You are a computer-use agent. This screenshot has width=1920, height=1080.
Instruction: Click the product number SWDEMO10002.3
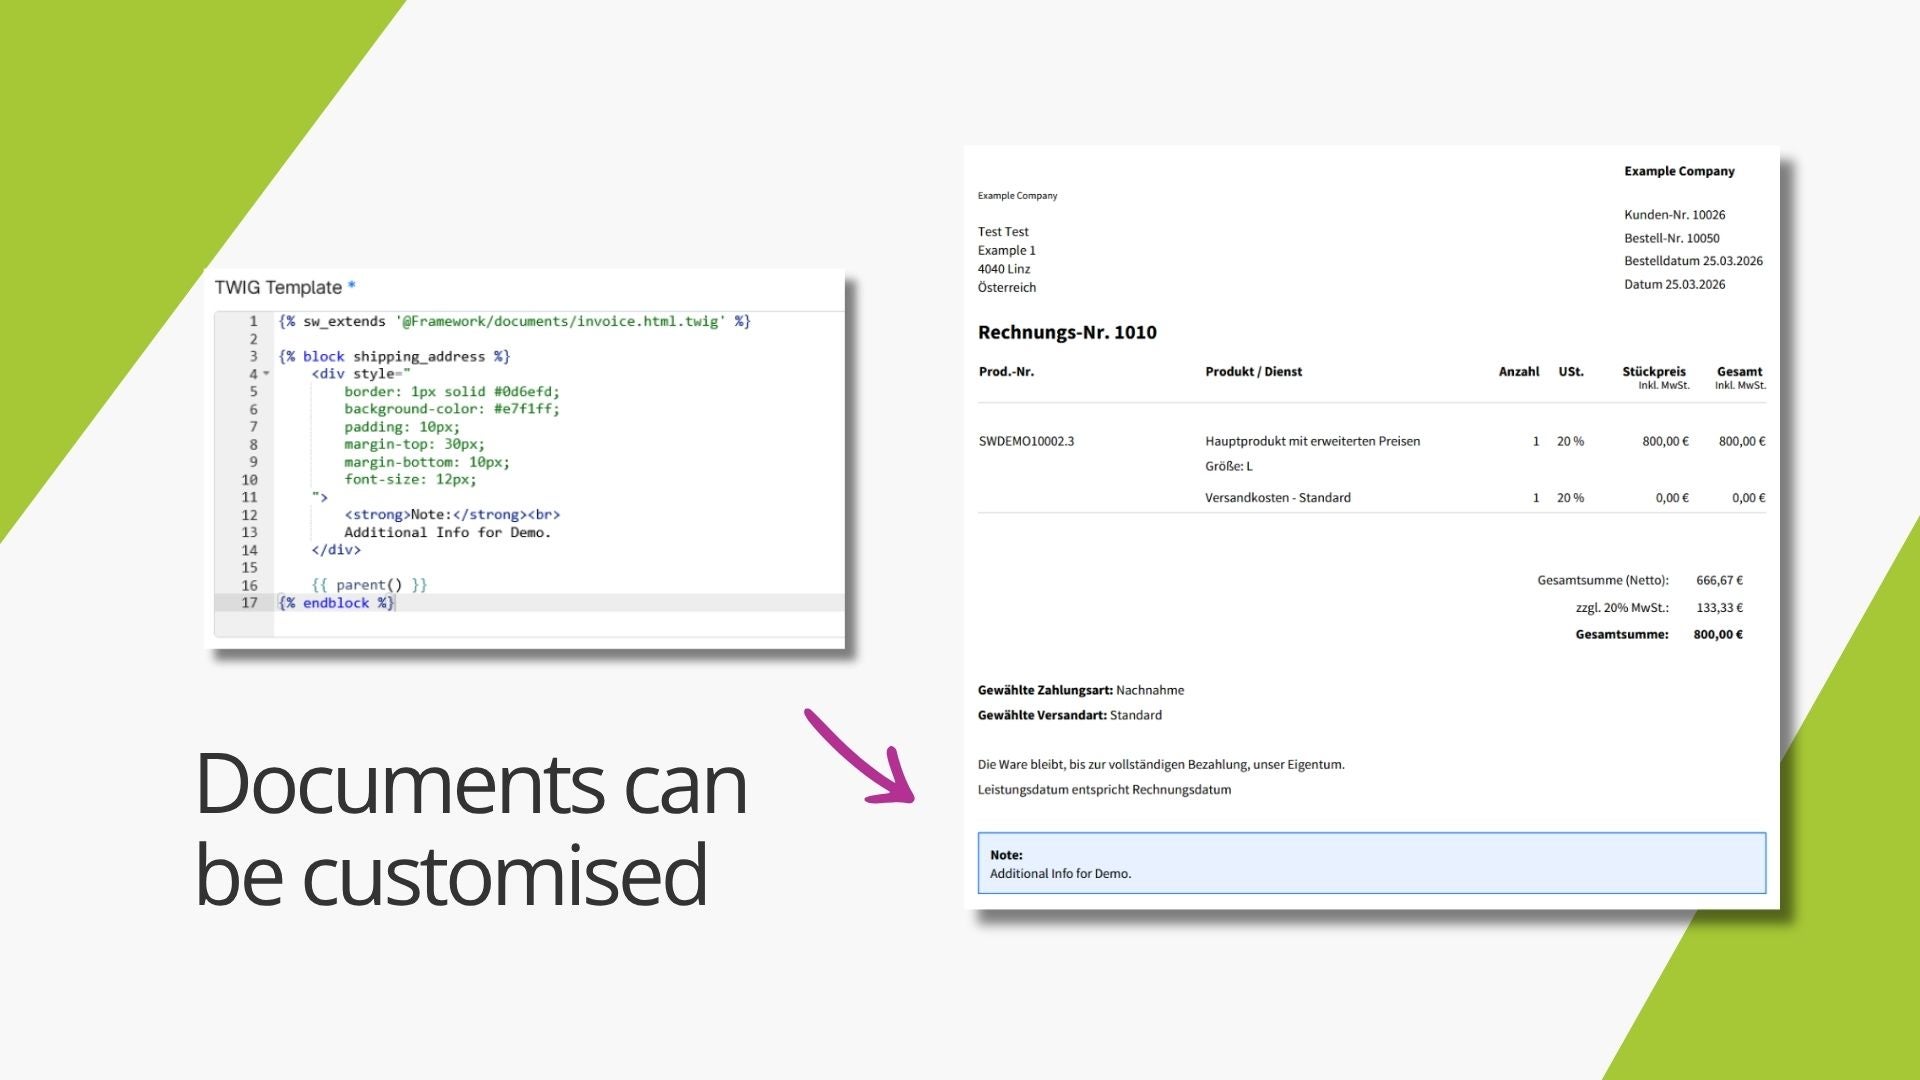(x=1026, y=441)
